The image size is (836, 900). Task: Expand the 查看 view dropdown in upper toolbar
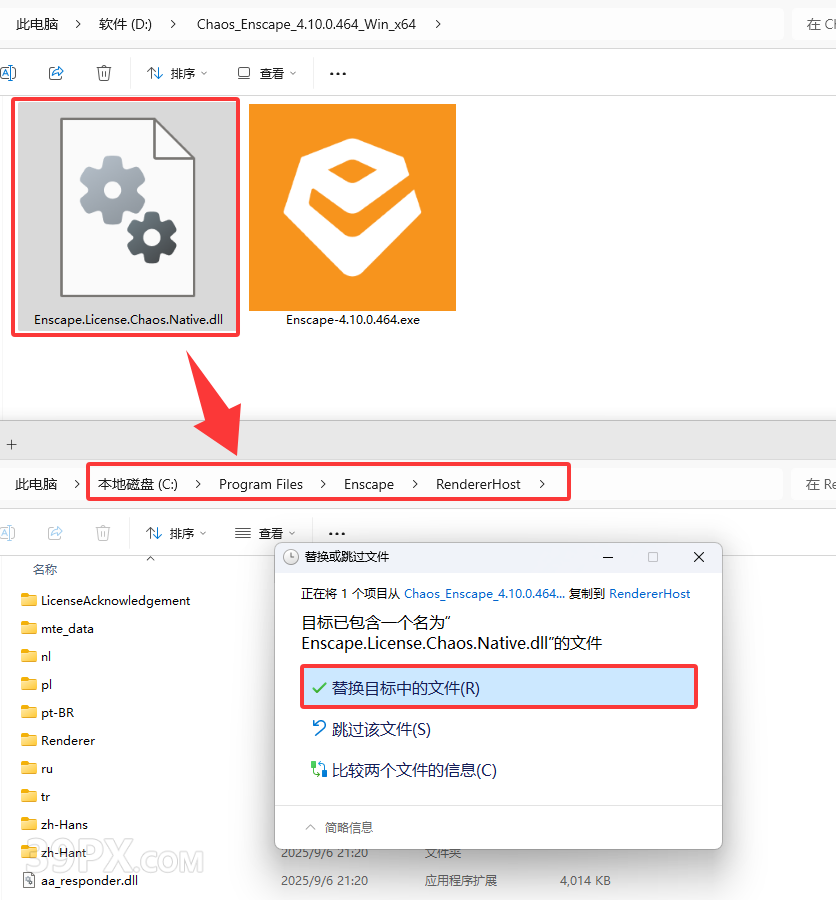(x=266, y=73)
